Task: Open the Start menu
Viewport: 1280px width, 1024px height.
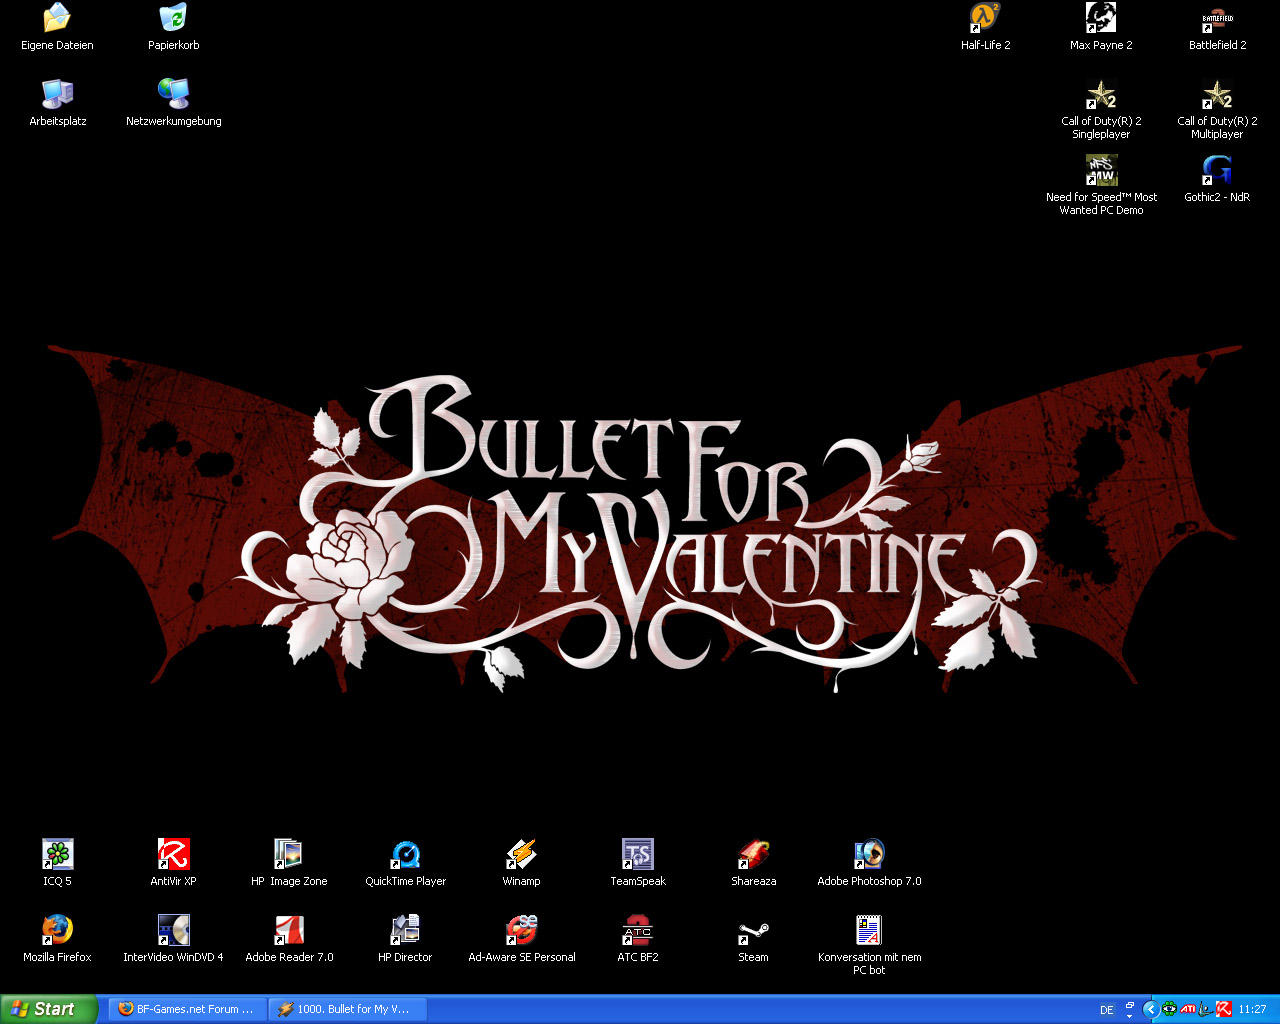Action: [x=49, y=1009]
